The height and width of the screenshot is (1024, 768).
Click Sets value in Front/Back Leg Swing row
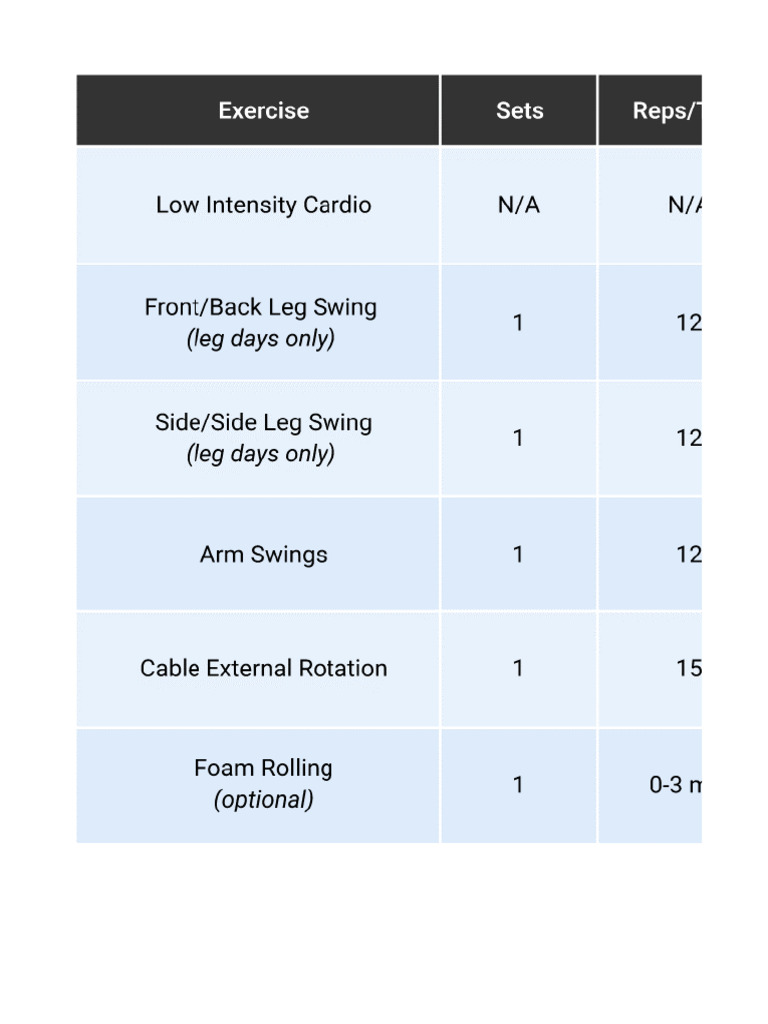(x=518, y=323)
